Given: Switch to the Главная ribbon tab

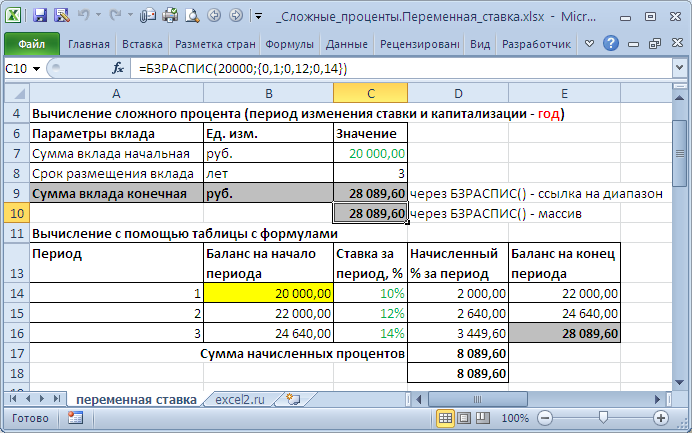Looking at the screenshot, I should pyautogui.click(x=88, y=44).
